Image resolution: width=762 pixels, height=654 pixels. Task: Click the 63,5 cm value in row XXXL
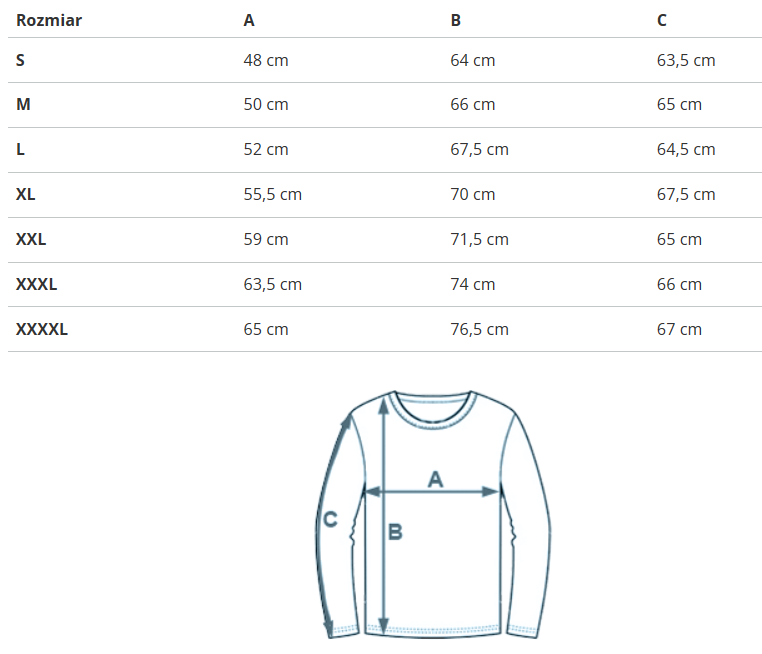point(273,284)
